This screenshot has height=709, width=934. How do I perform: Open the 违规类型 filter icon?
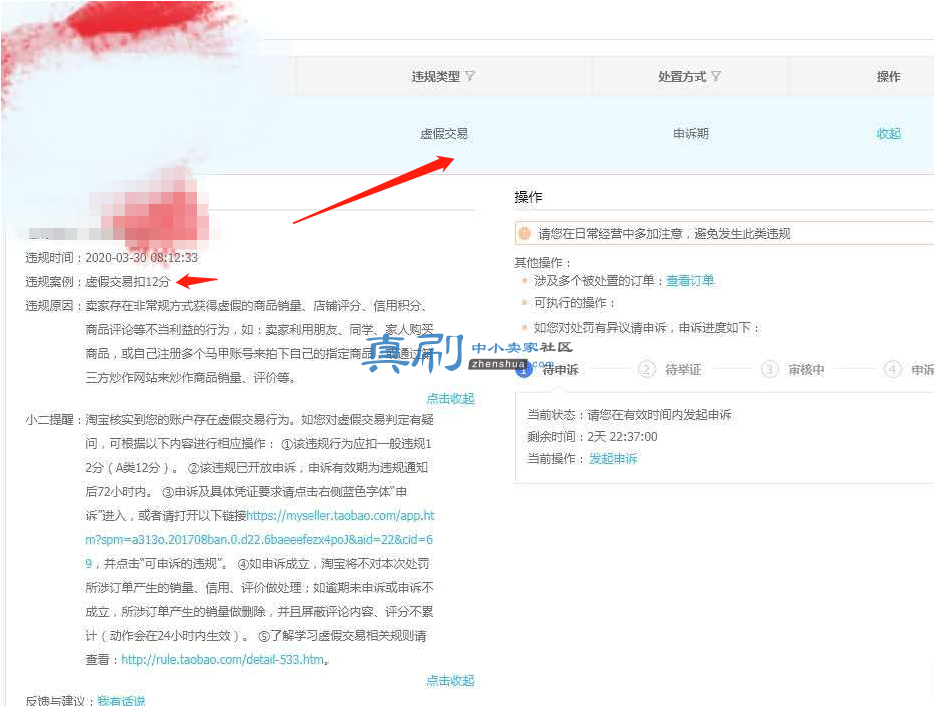tap(470, 76)
